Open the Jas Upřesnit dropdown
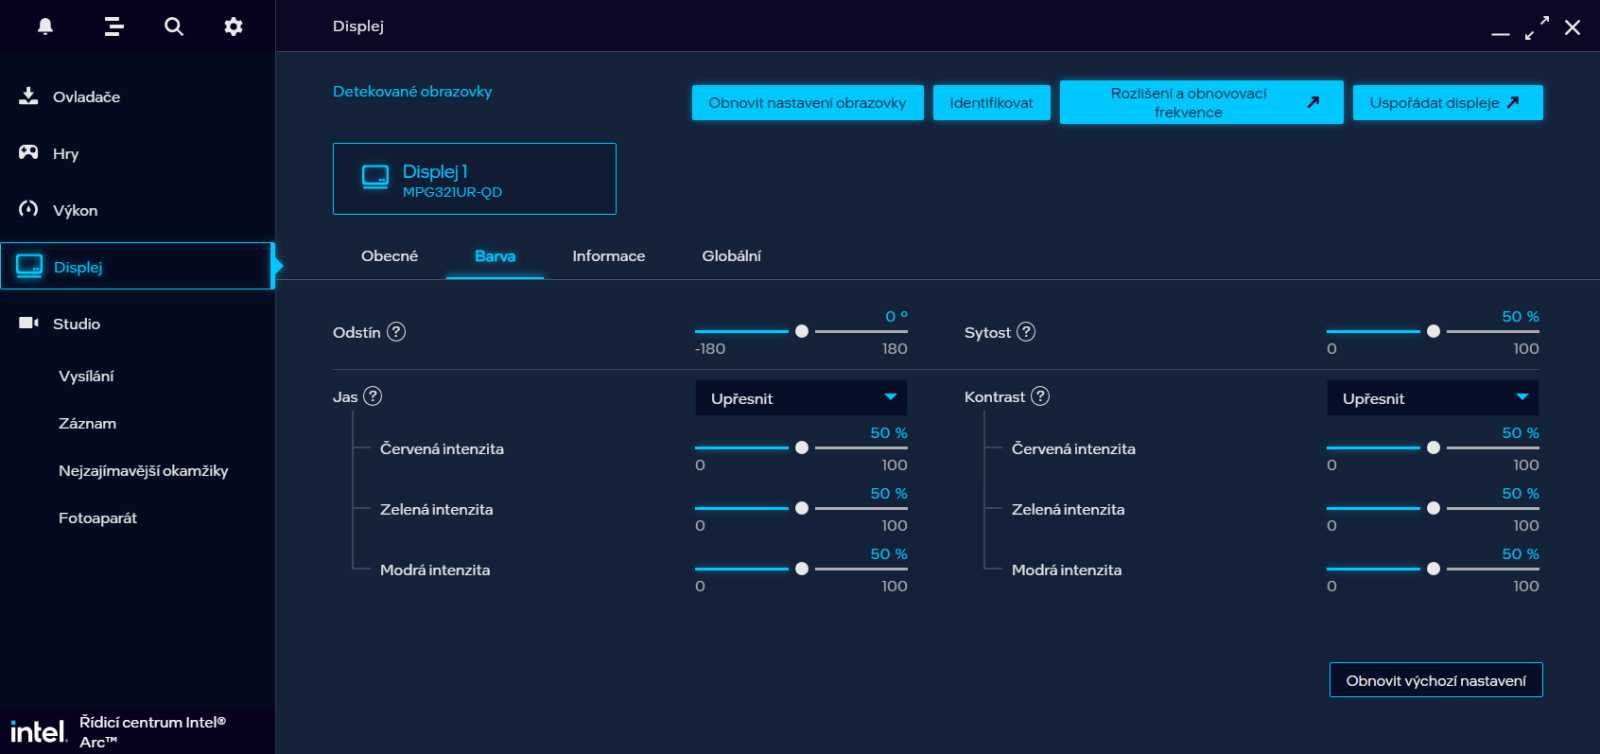 pos(801,398)
